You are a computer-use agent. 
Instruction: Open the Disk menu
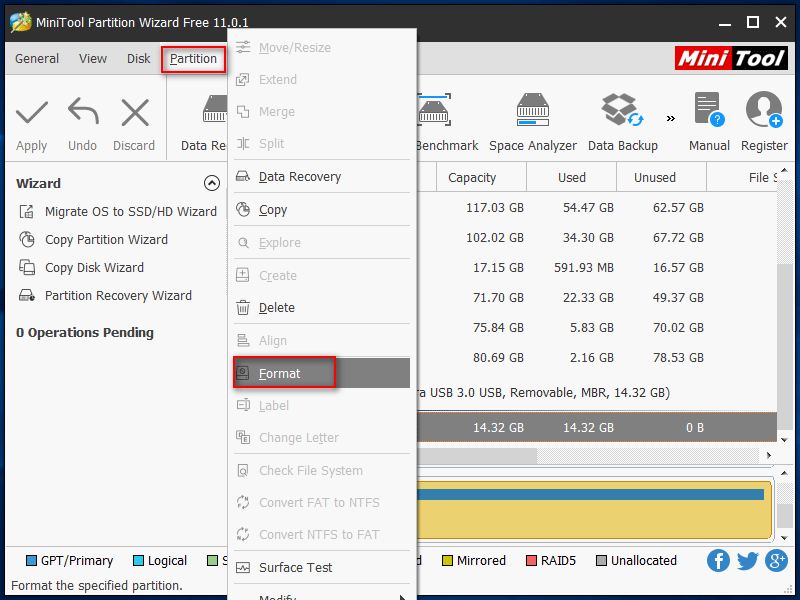coord(138,59)
